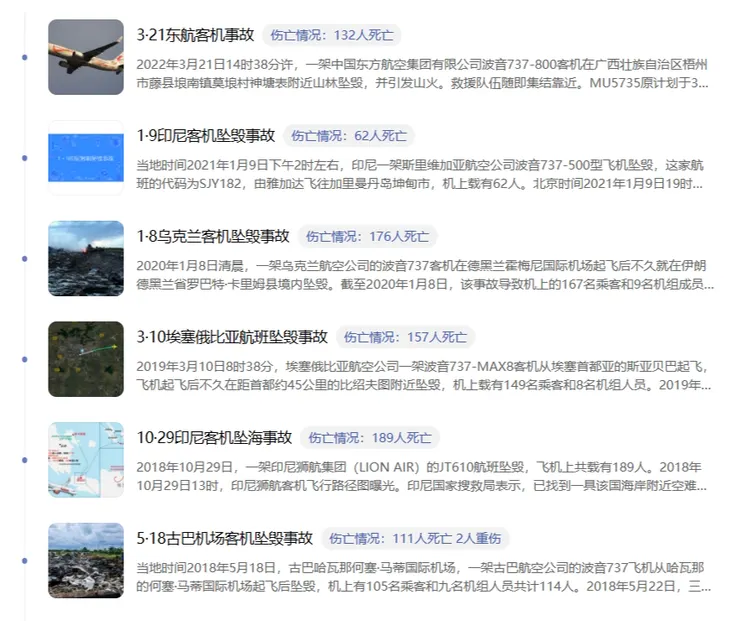Click the timeline dot beside 1·8乌克兰客机坠毁事故
Image resolution: width=740 pixels, height=621 pixels.
(x=25, y=259)
